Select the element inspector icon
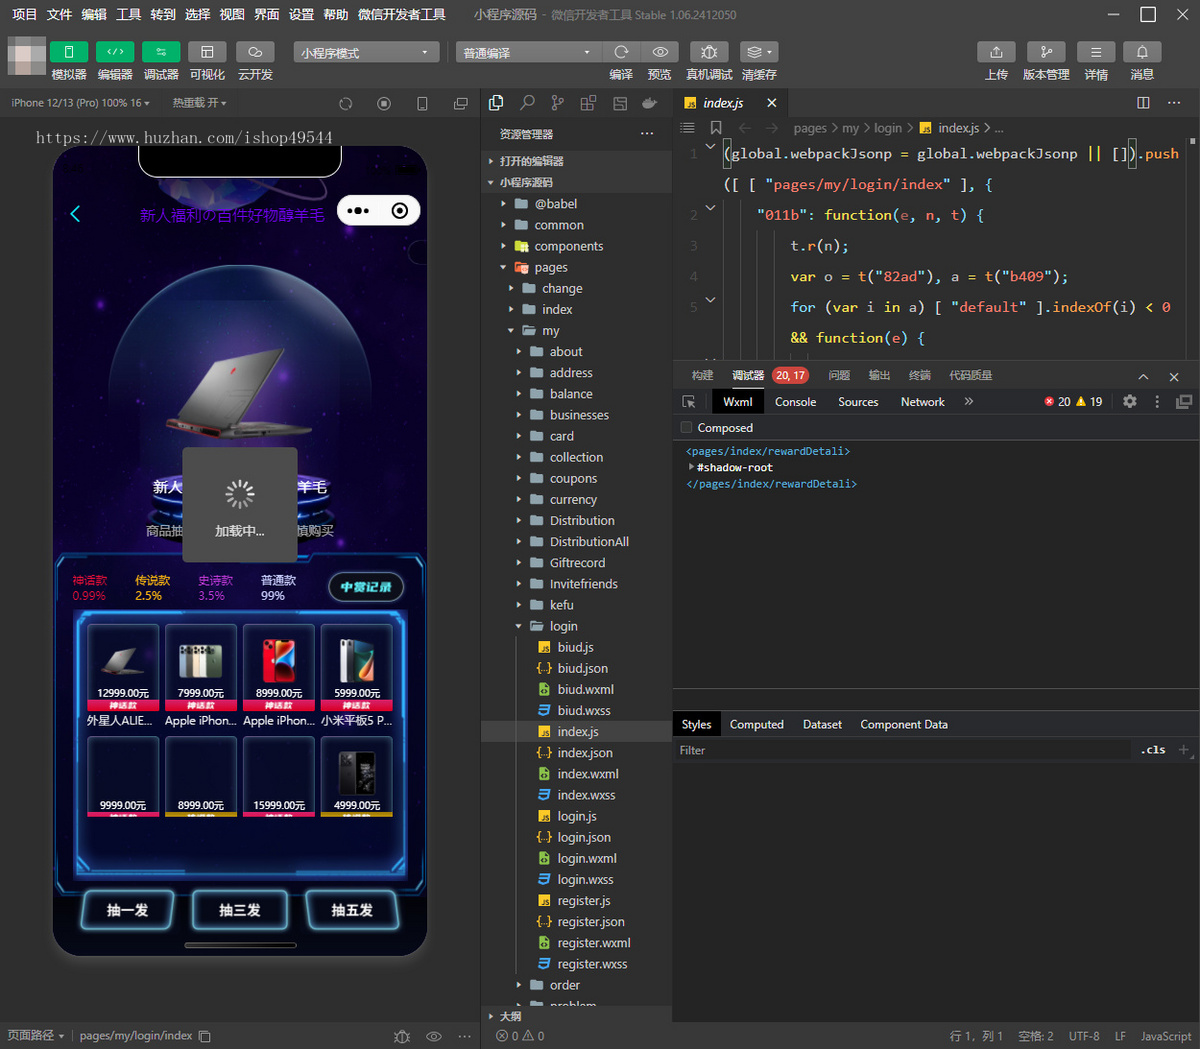The height and width of the screenshot is (1049, 1200). 688,401
